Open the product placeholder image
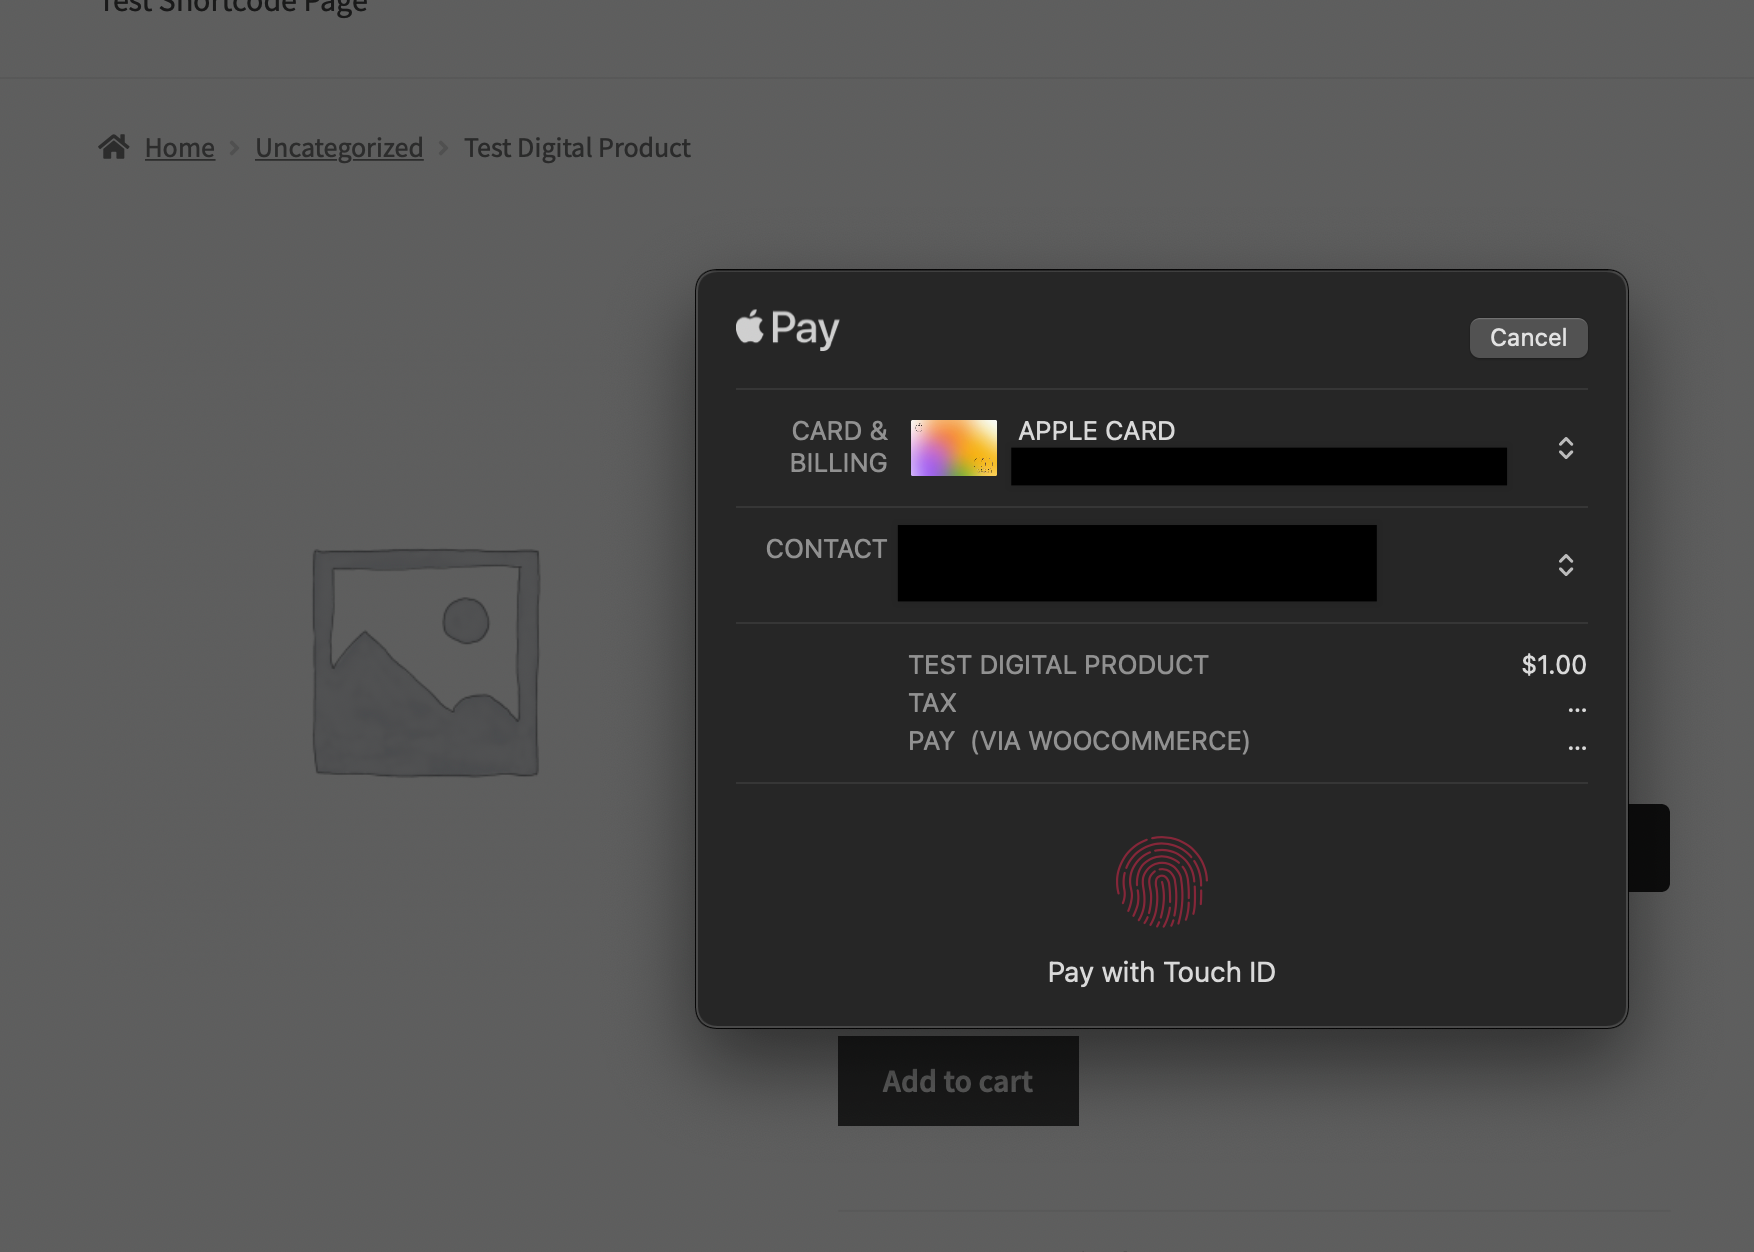 426,662
